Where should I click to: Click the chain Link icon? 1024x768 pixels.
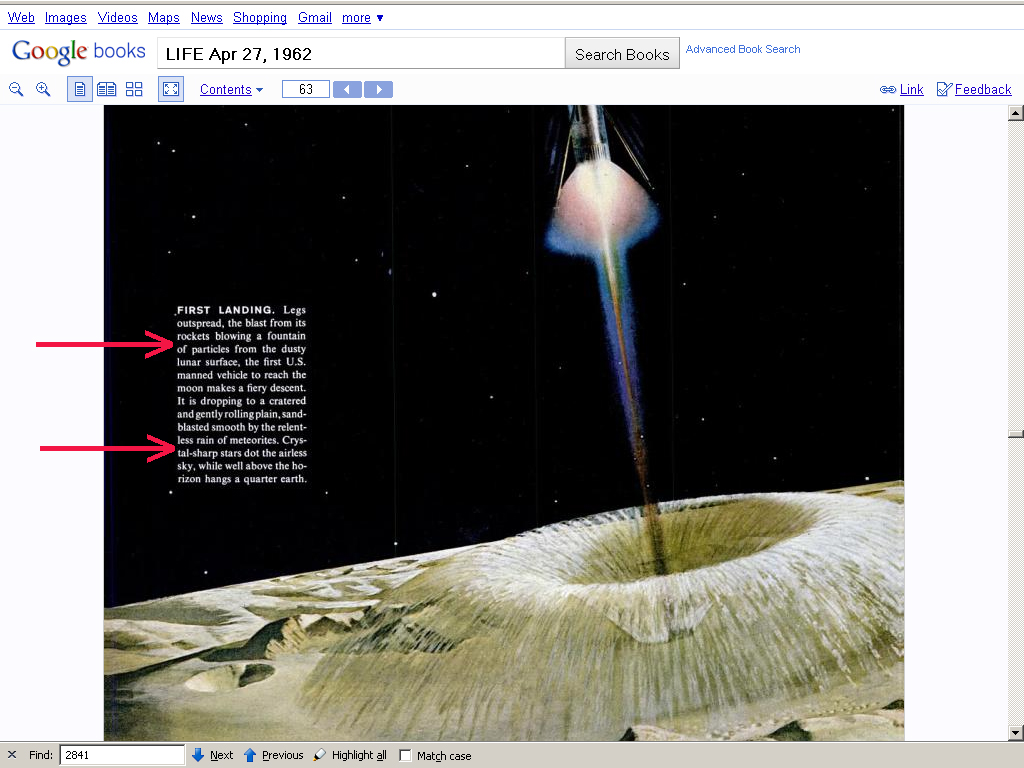coord(888,89)
